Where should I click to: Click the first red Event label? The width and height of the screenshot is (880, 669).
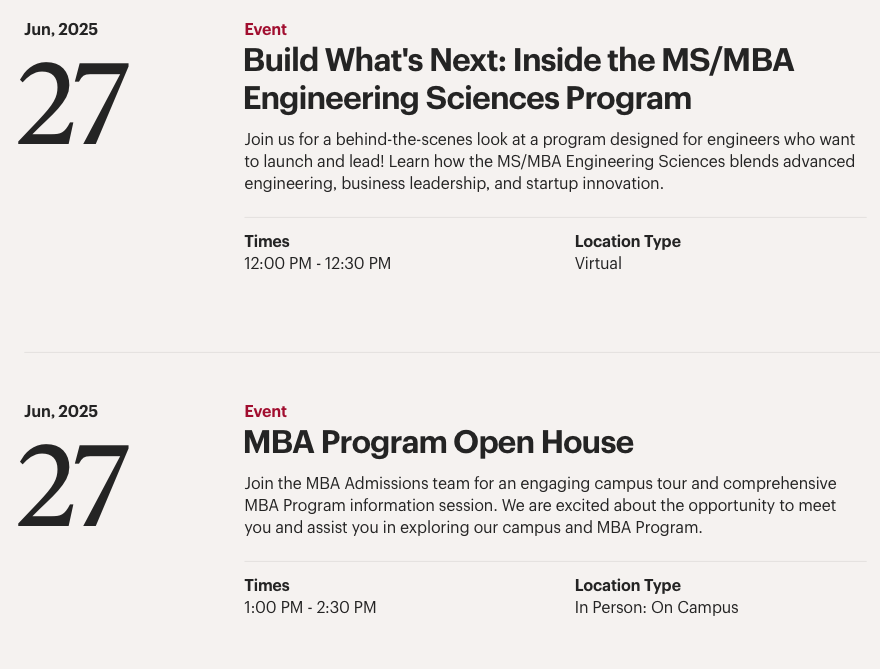tap(265, 29)
